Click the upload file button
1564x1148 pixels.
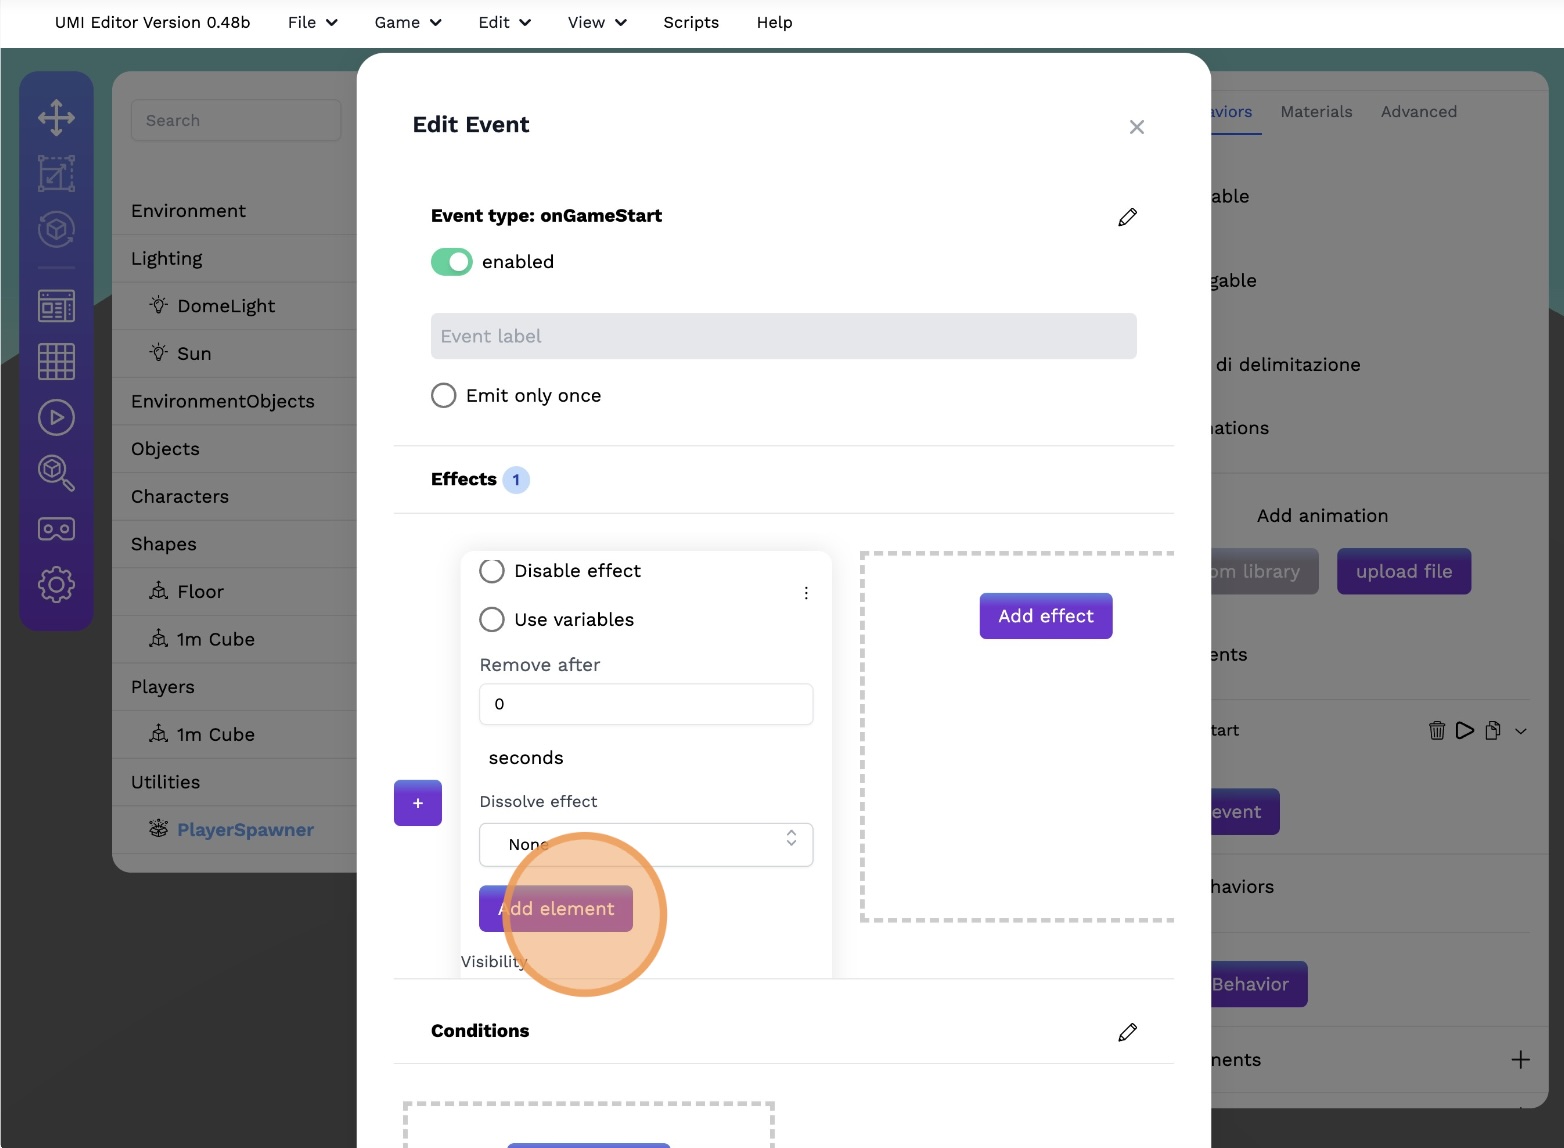pos(1403,571)
